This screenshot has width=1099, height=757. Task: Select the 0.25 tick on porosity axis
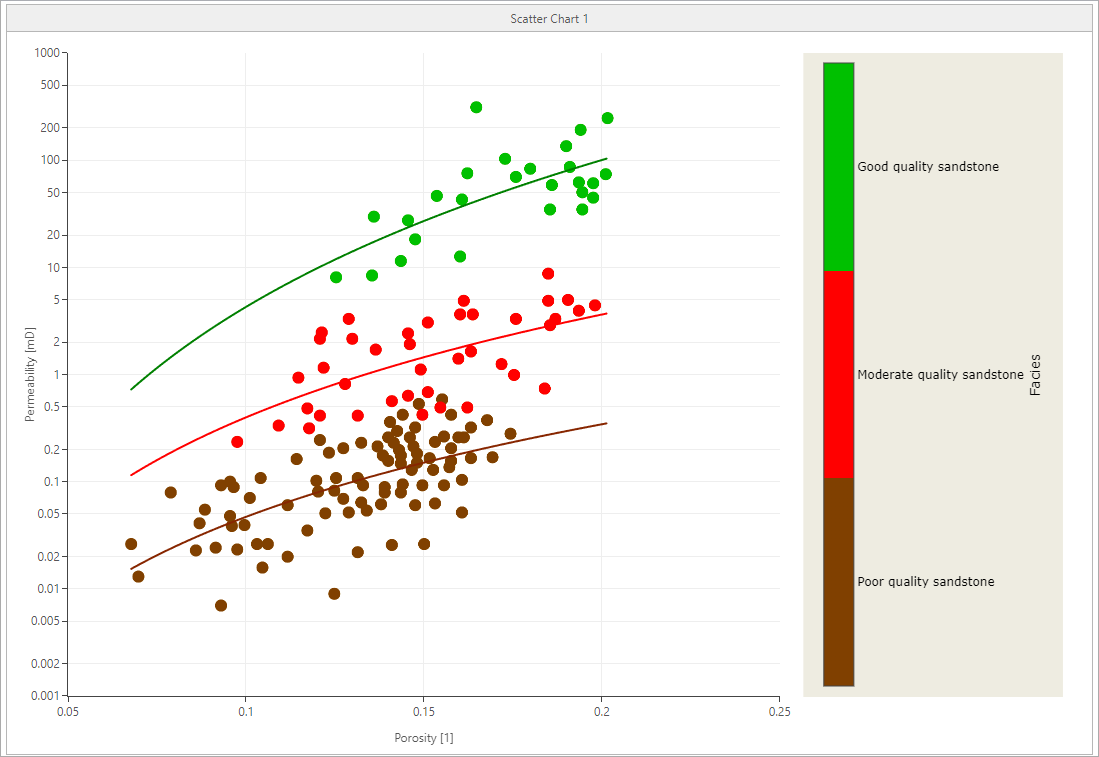click(x=778, y=712)
